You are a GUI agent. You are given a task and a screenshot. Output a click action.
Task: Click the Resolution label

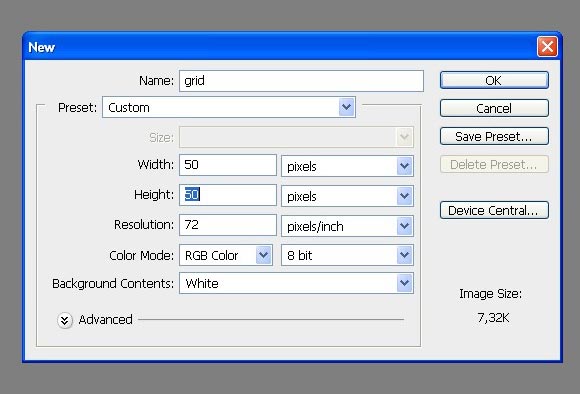144,225
